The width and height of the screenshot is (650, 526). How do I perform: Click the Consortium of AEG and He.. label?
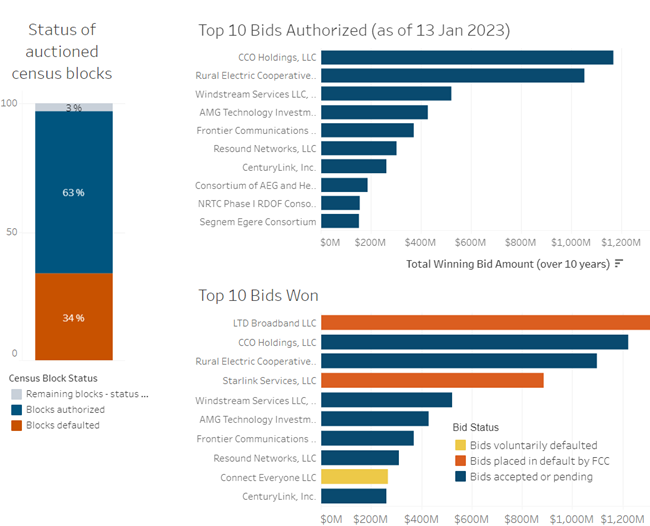tap(255, 185)
